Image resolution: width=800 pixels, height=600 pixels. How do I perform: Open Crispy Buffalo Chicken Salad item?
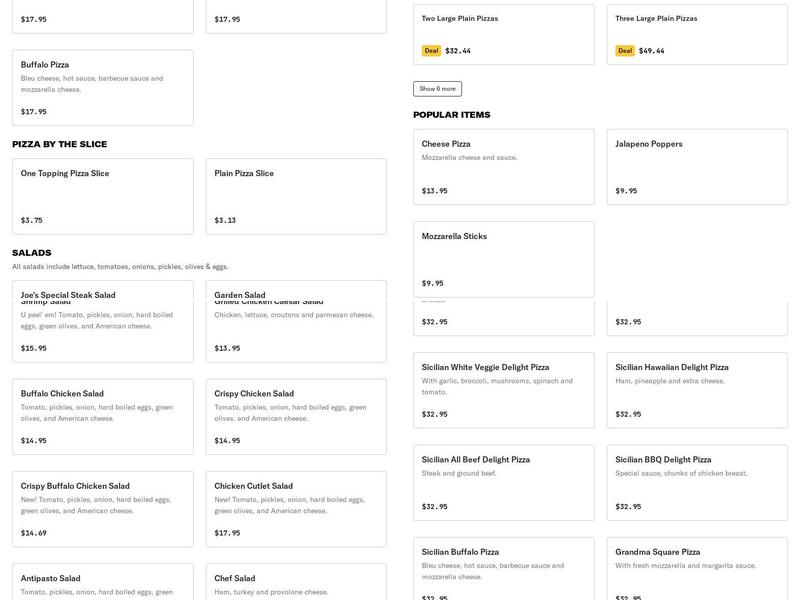[x=102, y=509]
